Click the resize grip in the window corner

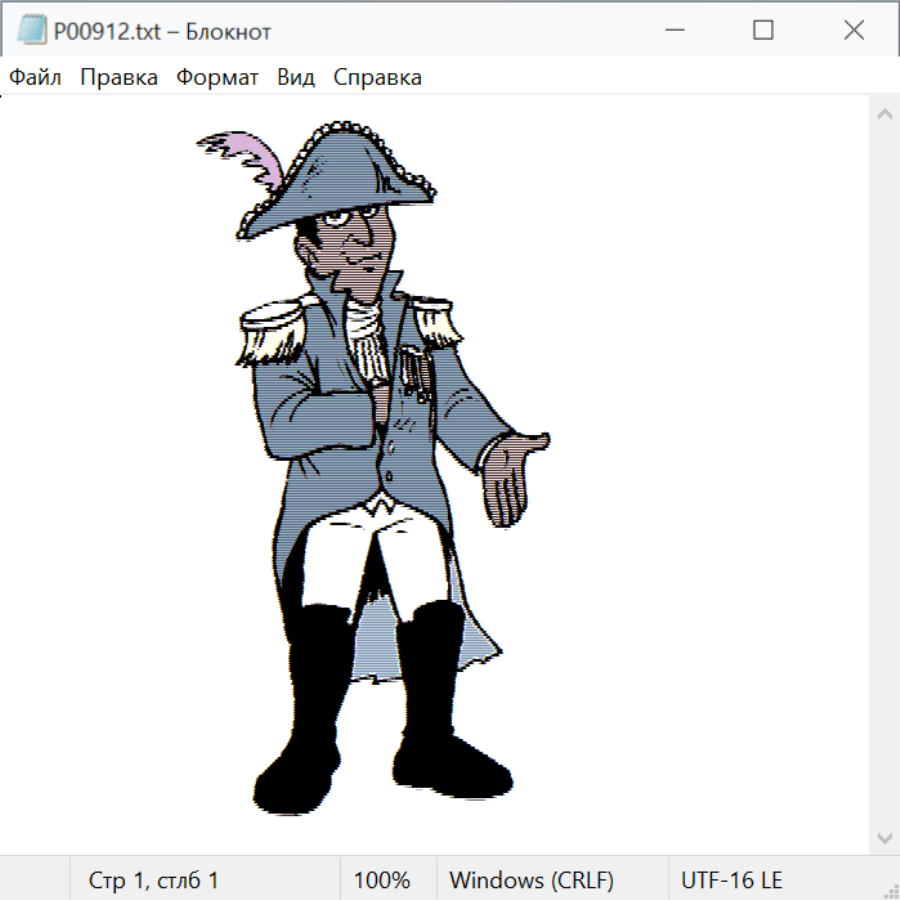[x=890, y=890]
